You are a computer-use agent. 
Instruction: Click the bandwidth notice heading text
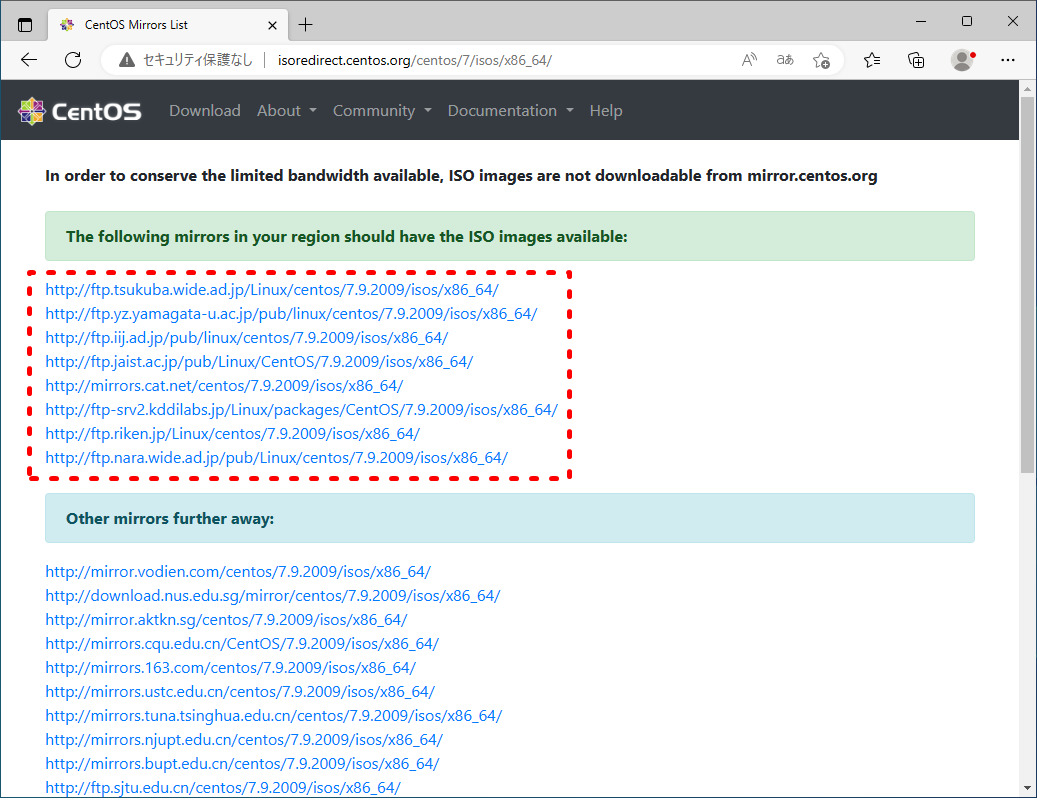[x=461, y=176]
